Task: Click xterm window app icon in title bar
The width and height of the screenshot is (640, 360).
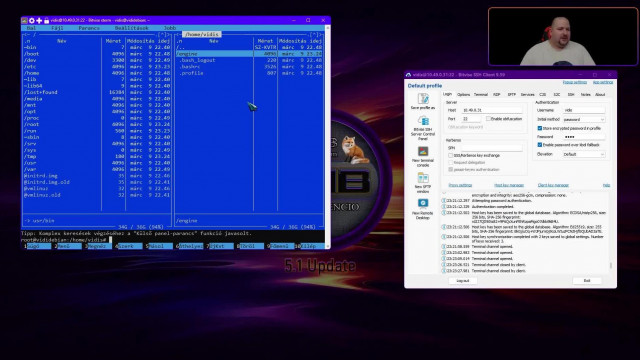Action: tap(24, 20)
